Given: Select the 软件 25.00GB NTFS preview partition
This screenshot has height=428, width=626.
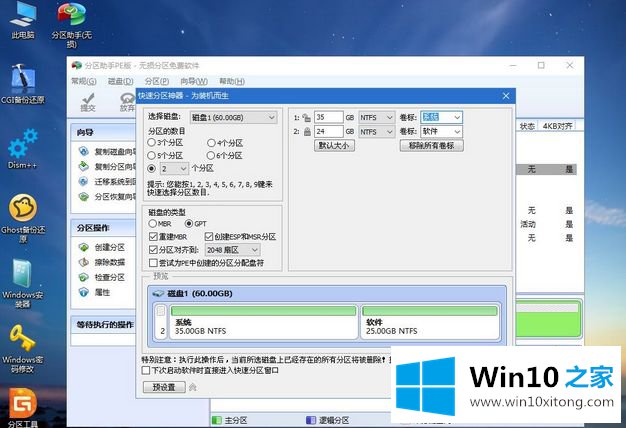Looking at the screenshot, I should click(x=430, y=322).
